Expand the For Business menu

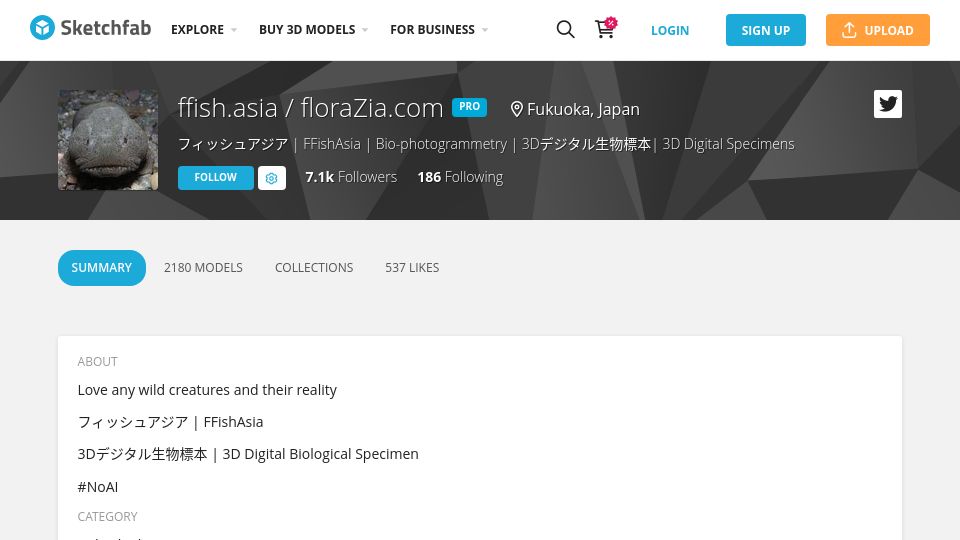coord(439,29)
